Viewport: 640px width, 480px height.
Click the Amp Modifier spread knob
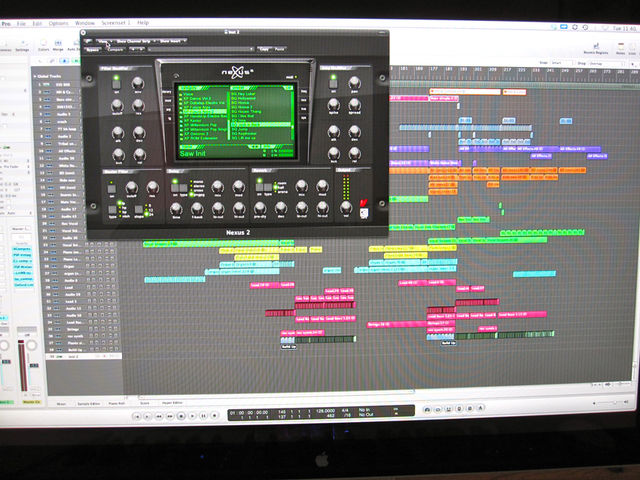[354, 105]
